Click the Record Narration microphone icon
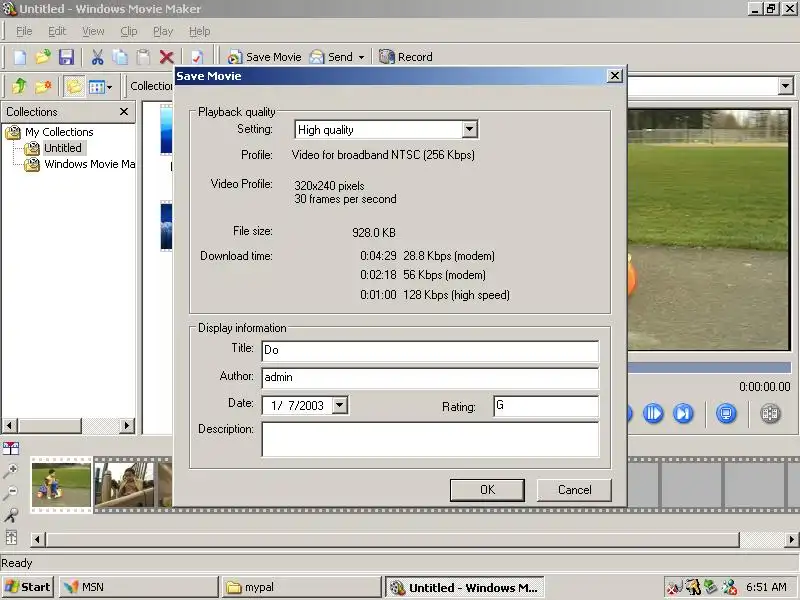 tap(11, 515)
